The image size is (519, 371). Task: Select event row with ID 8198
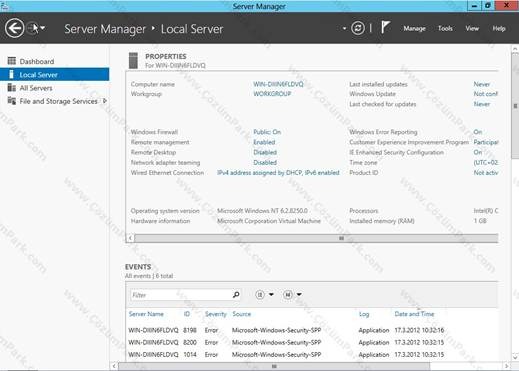(x=312, y=330)
